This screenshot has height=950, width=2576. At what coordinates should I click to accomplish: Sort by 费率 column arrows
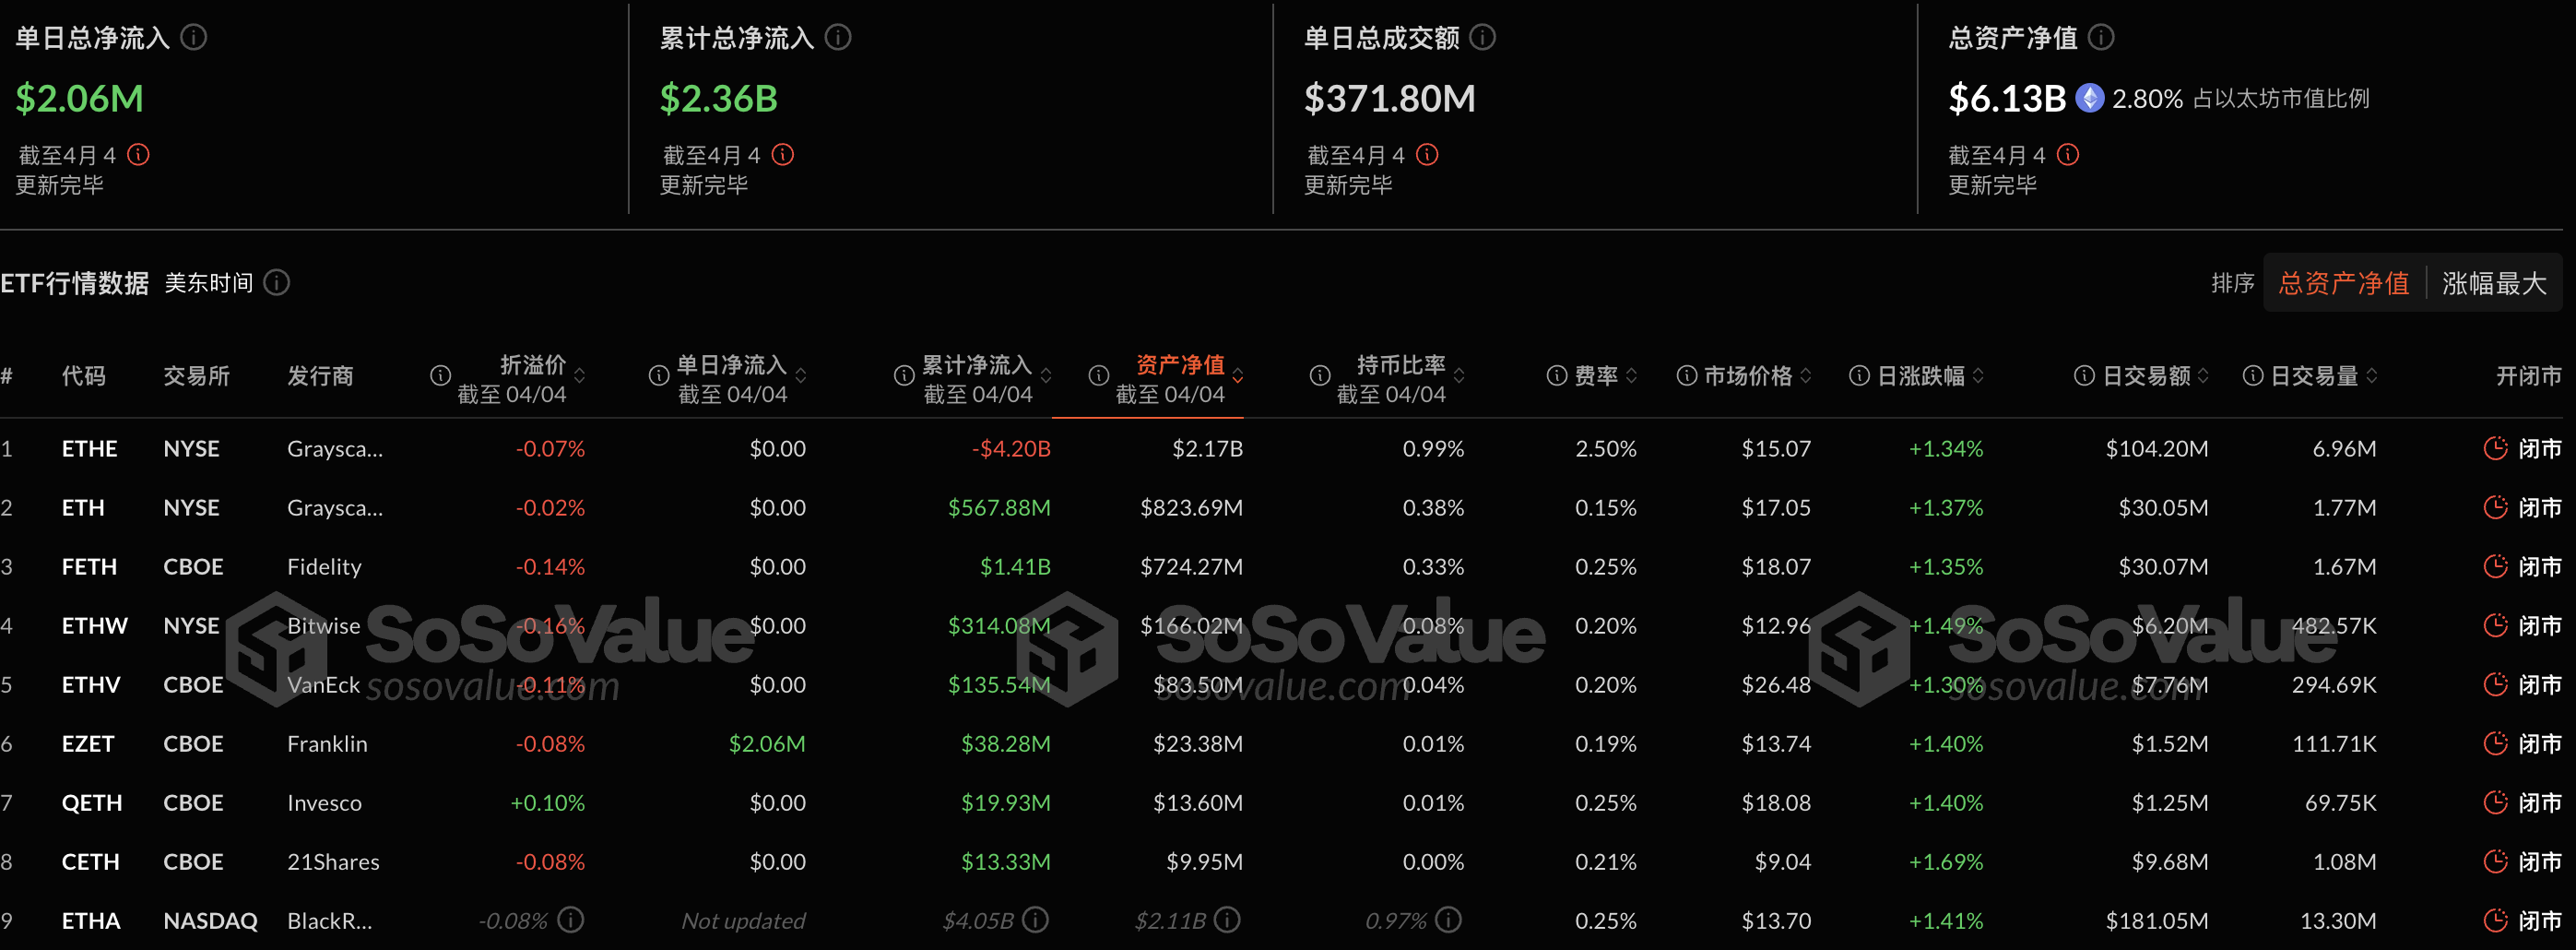[x=1632, y=376]
